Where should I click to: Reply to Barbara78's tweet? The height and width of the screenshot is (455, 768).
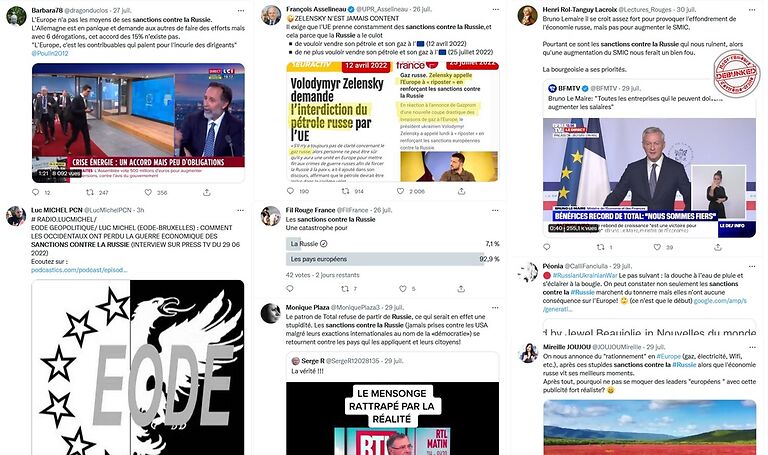coord(35,192)
